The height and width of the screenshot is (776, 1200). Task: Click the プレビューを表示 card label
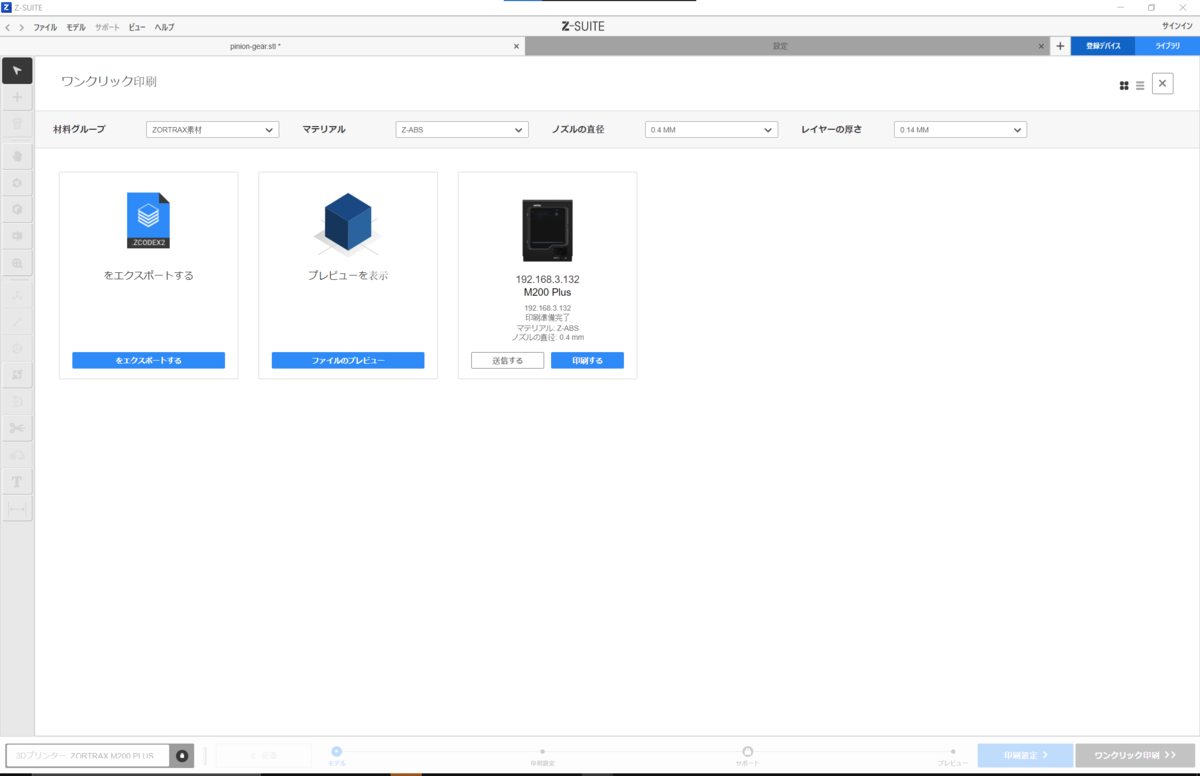click(348, 275)
